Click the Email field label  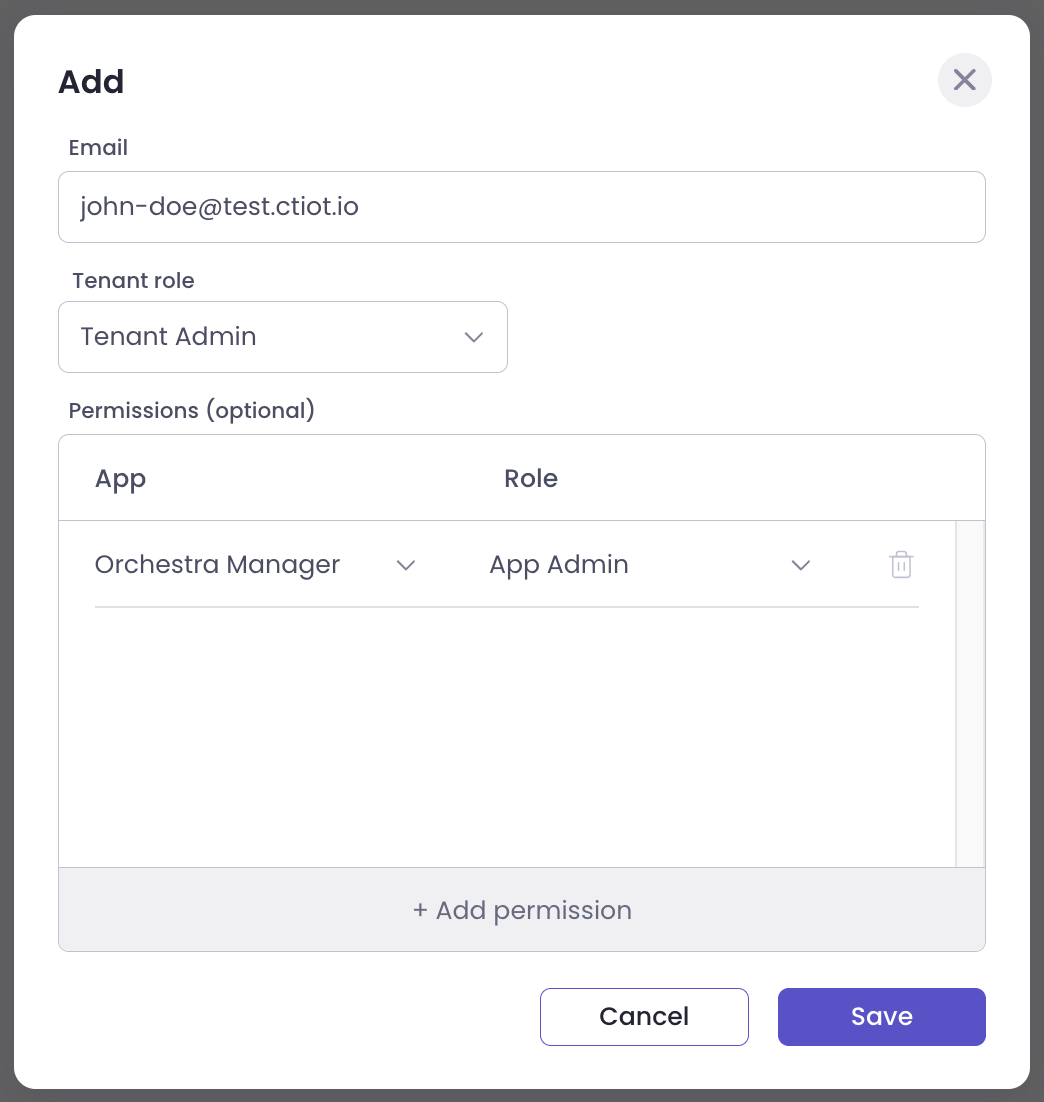point(98,148)
